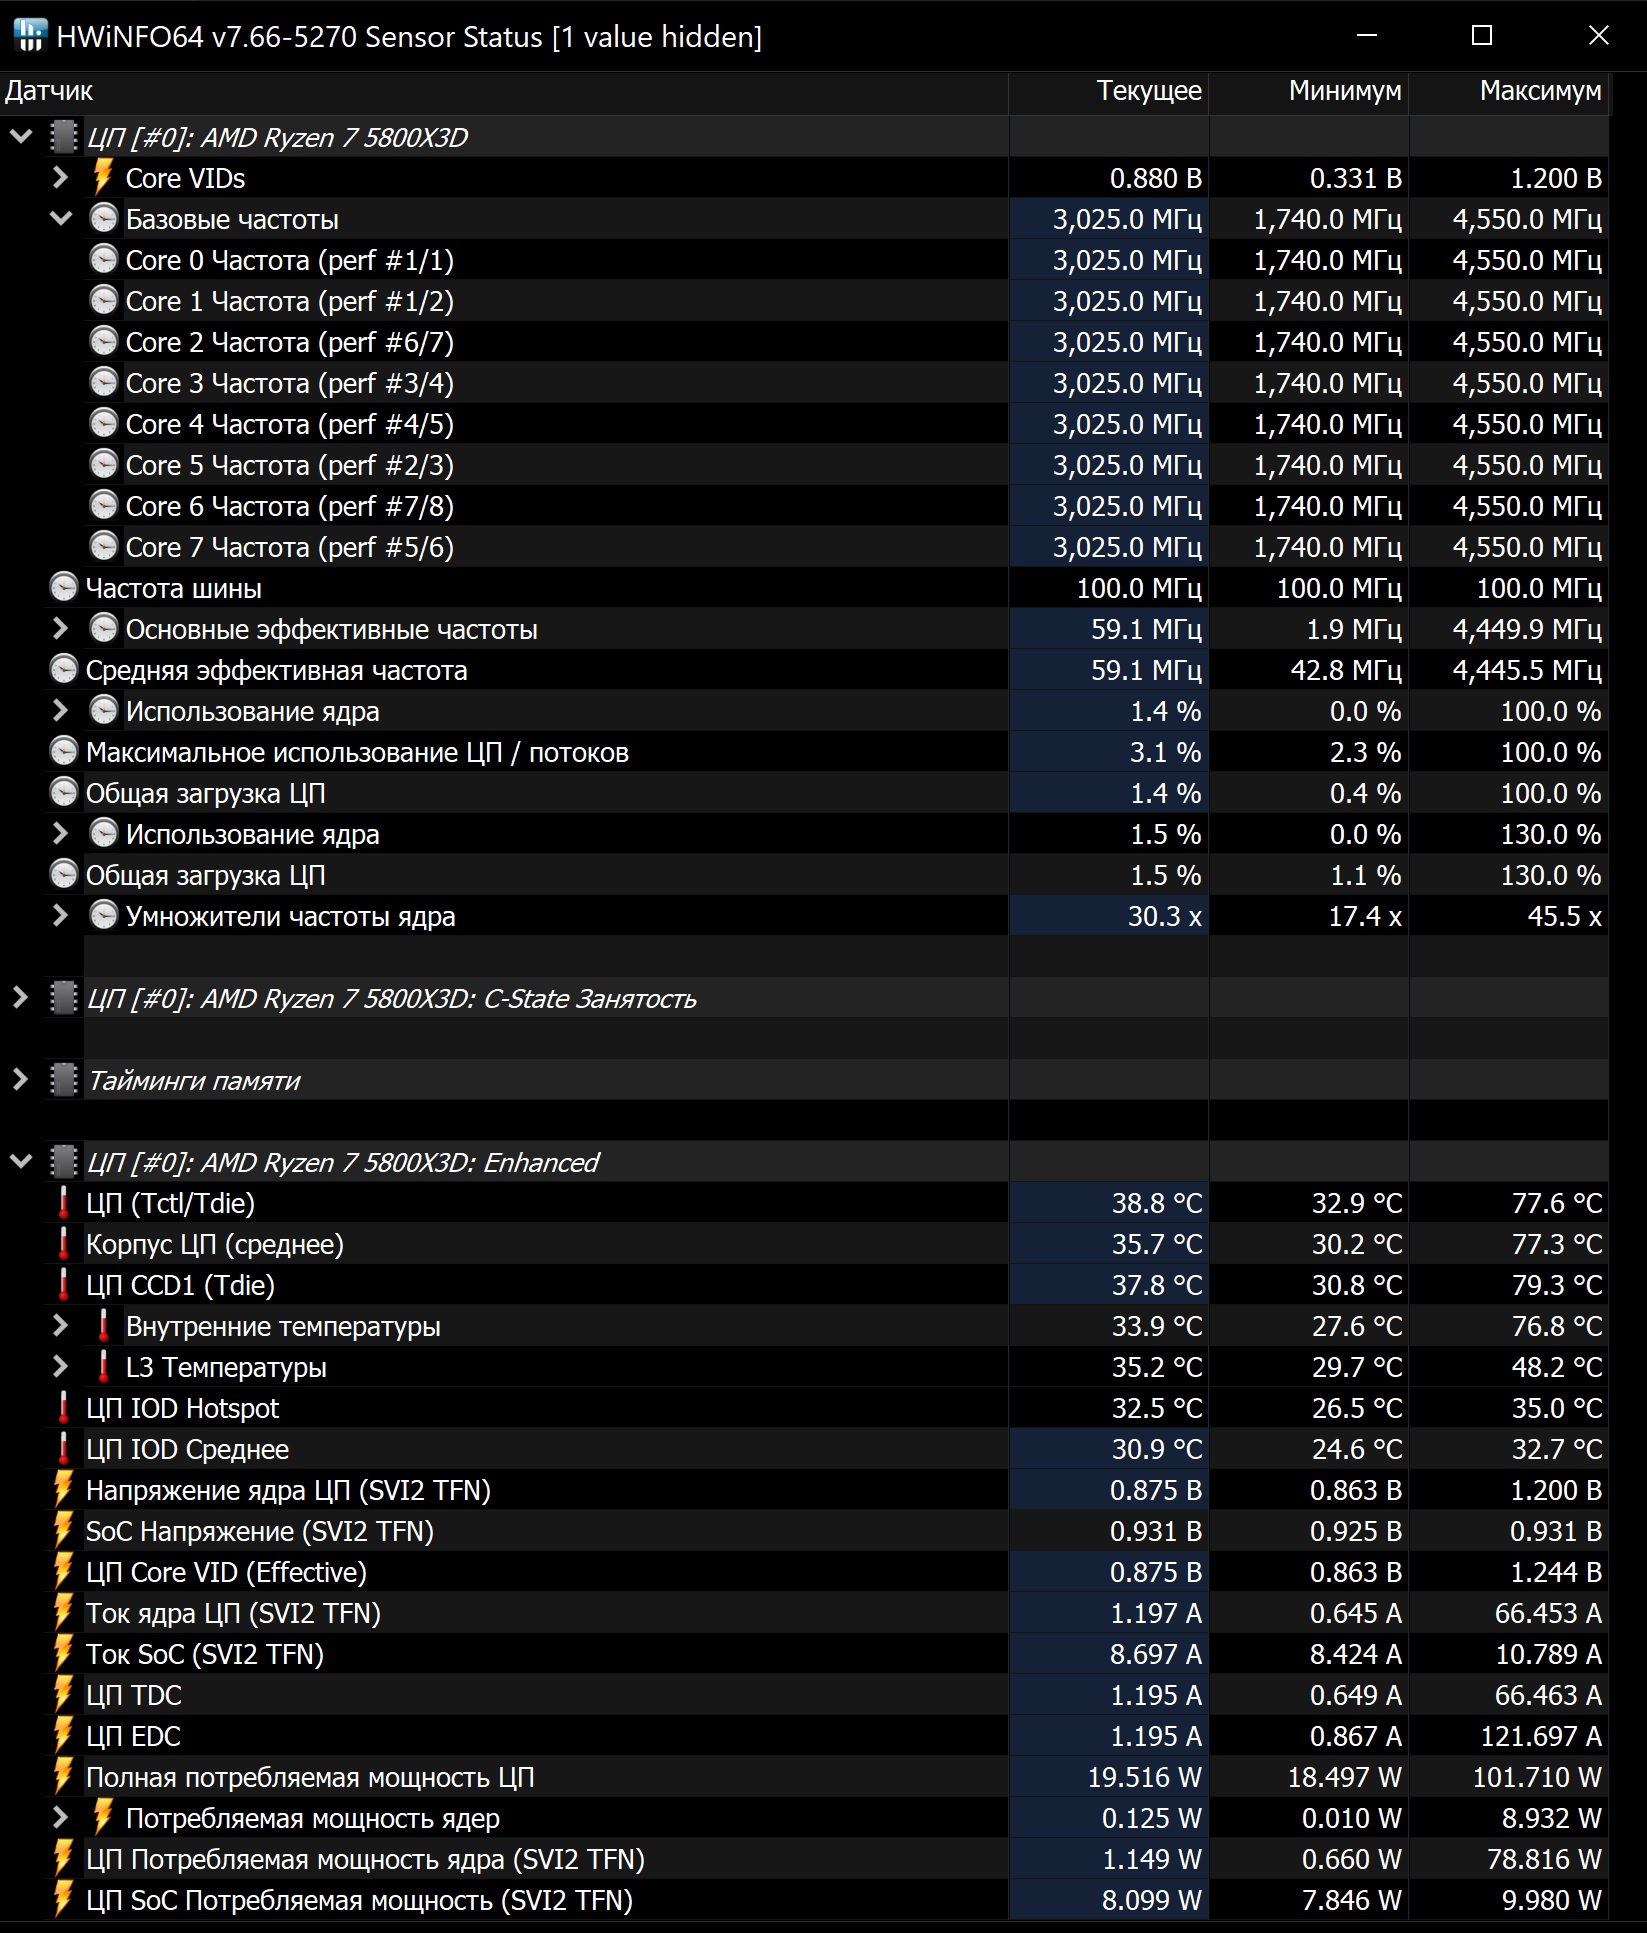Click the clock icon beside Частота шины

pyautogui.click(x=63, y=587)
